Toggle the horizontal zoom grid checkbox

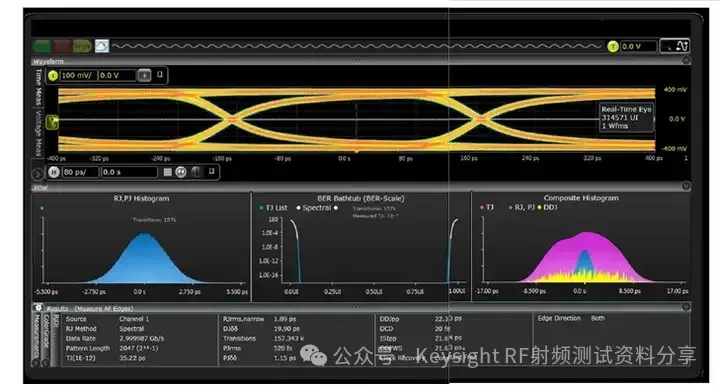[168, 172]
